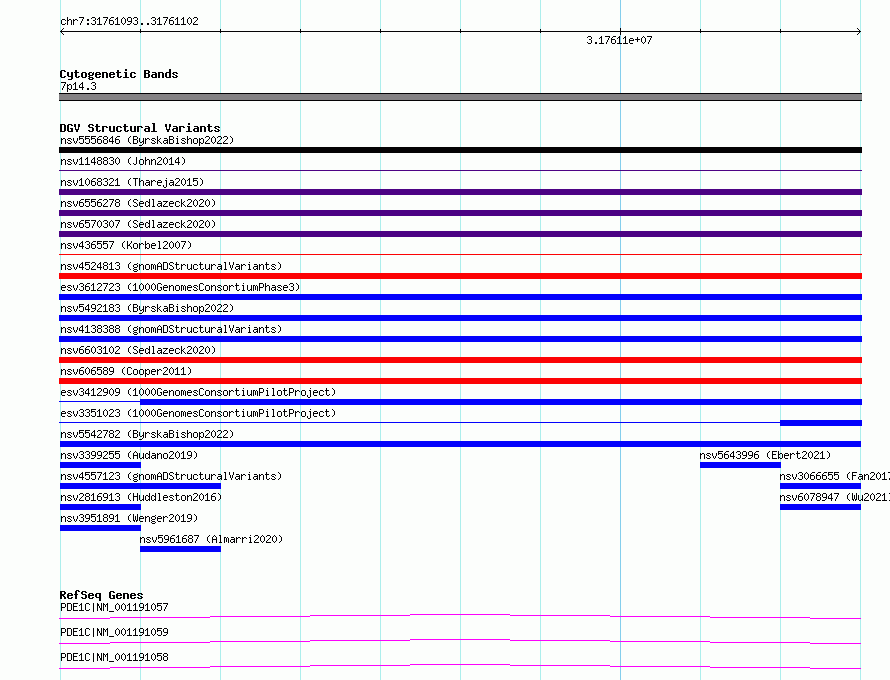Click nsv6570307 (Sedlazeck2020) label
This screenshot has height=680, width=890.
[138, 224]
